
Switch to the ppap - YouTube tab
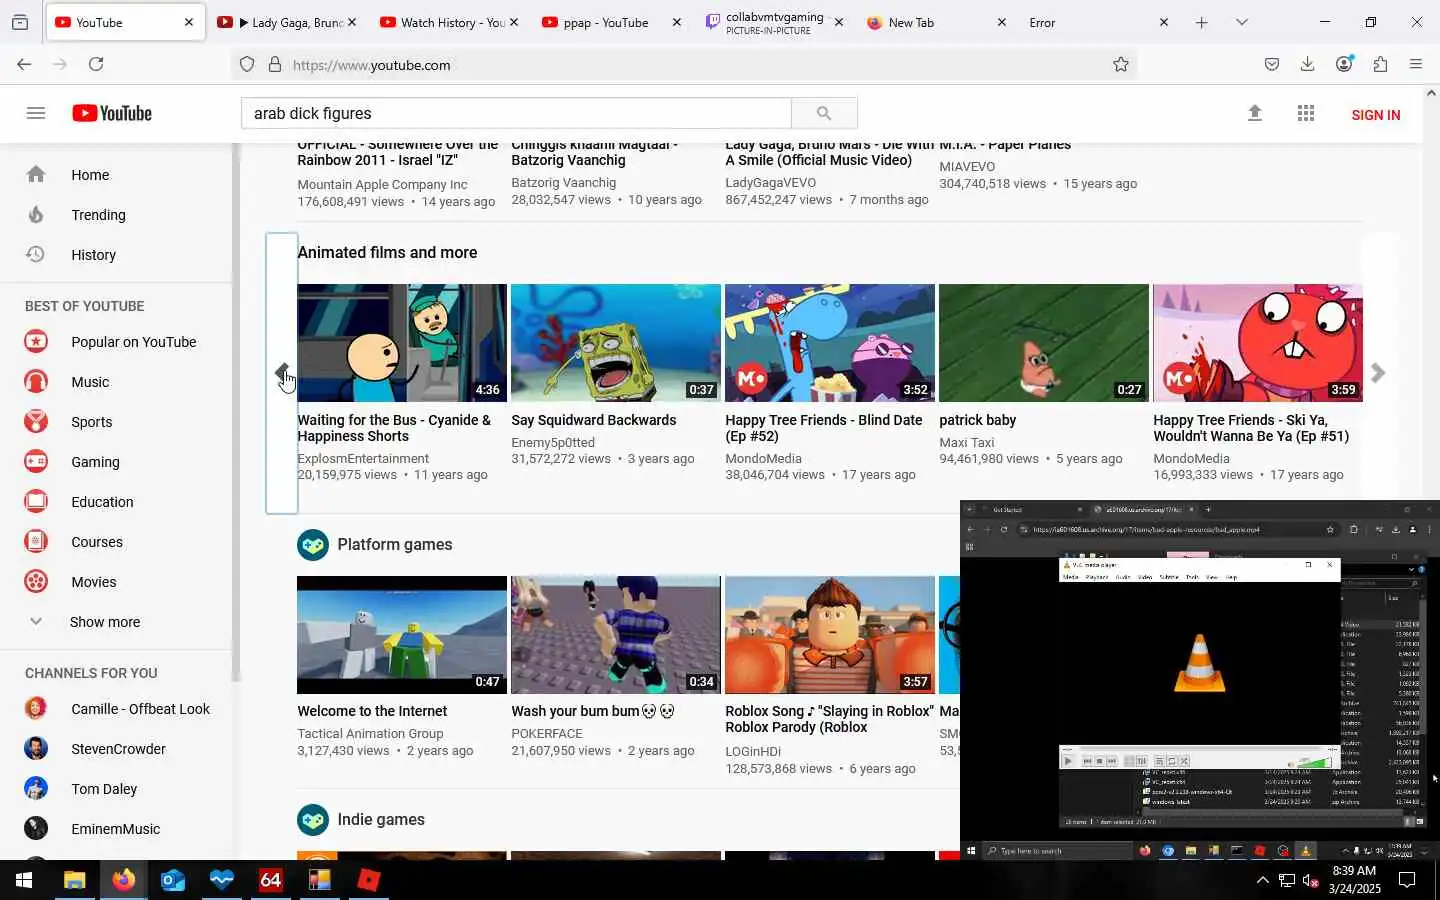point(610,22)
